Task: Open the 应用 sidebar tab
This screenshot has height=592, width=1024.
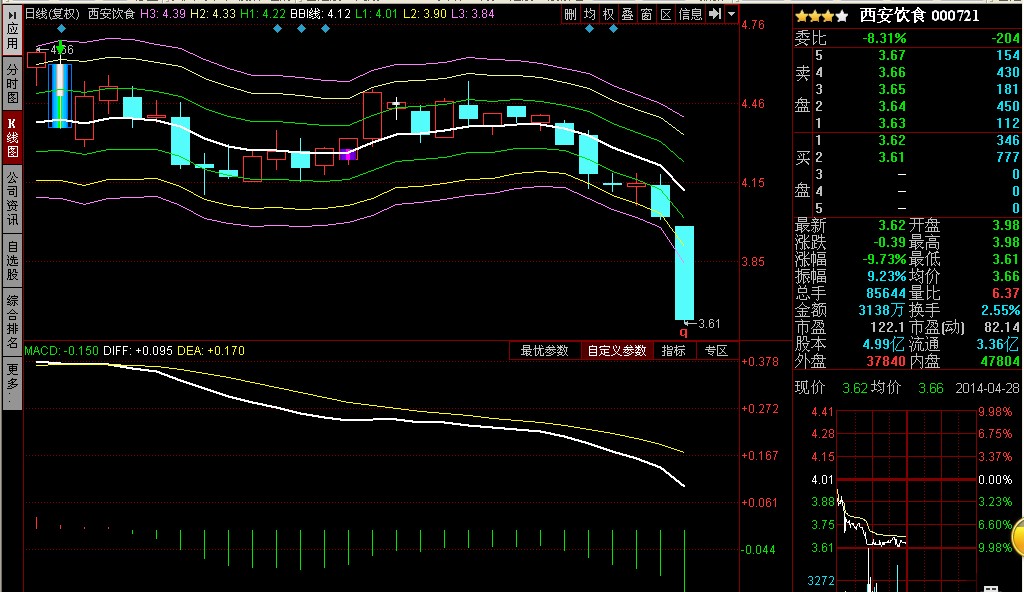Action: pos(12,30)
